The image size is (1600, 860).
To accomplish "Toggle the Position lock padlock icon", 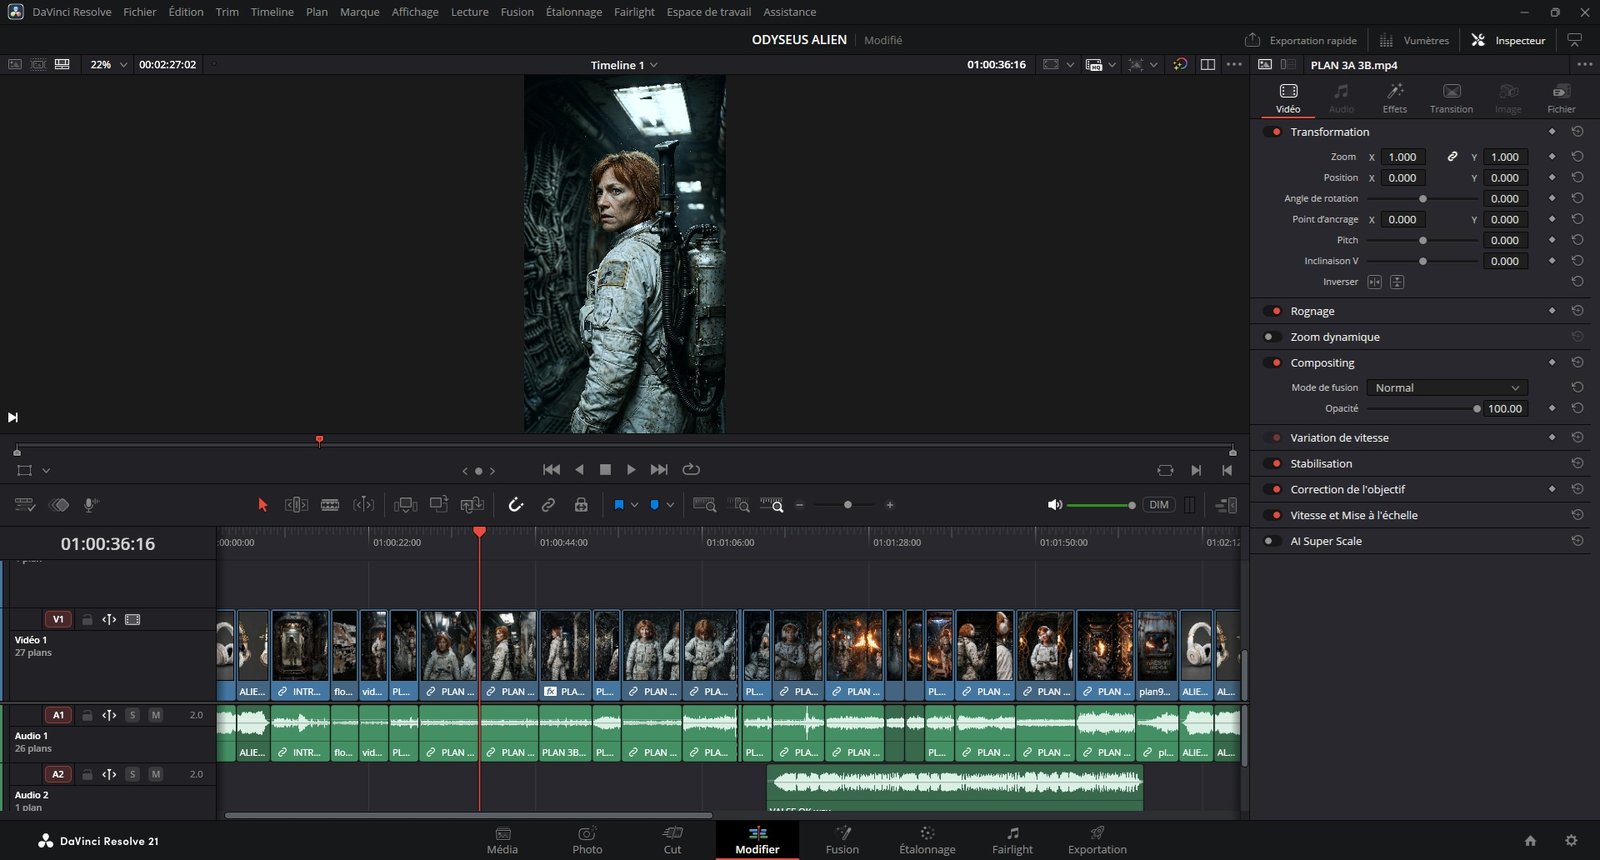I will (581, 505).
